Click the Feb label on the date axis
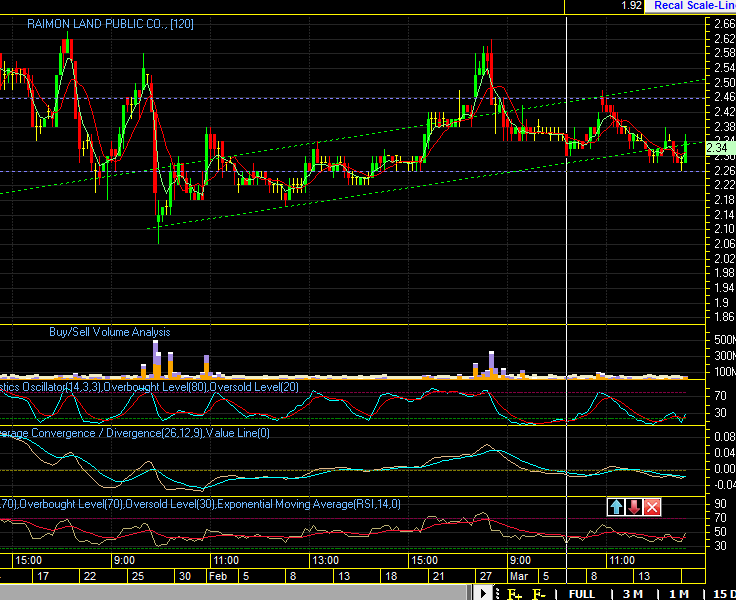Screen dimensions: 736x600 (x=217, y=576)
